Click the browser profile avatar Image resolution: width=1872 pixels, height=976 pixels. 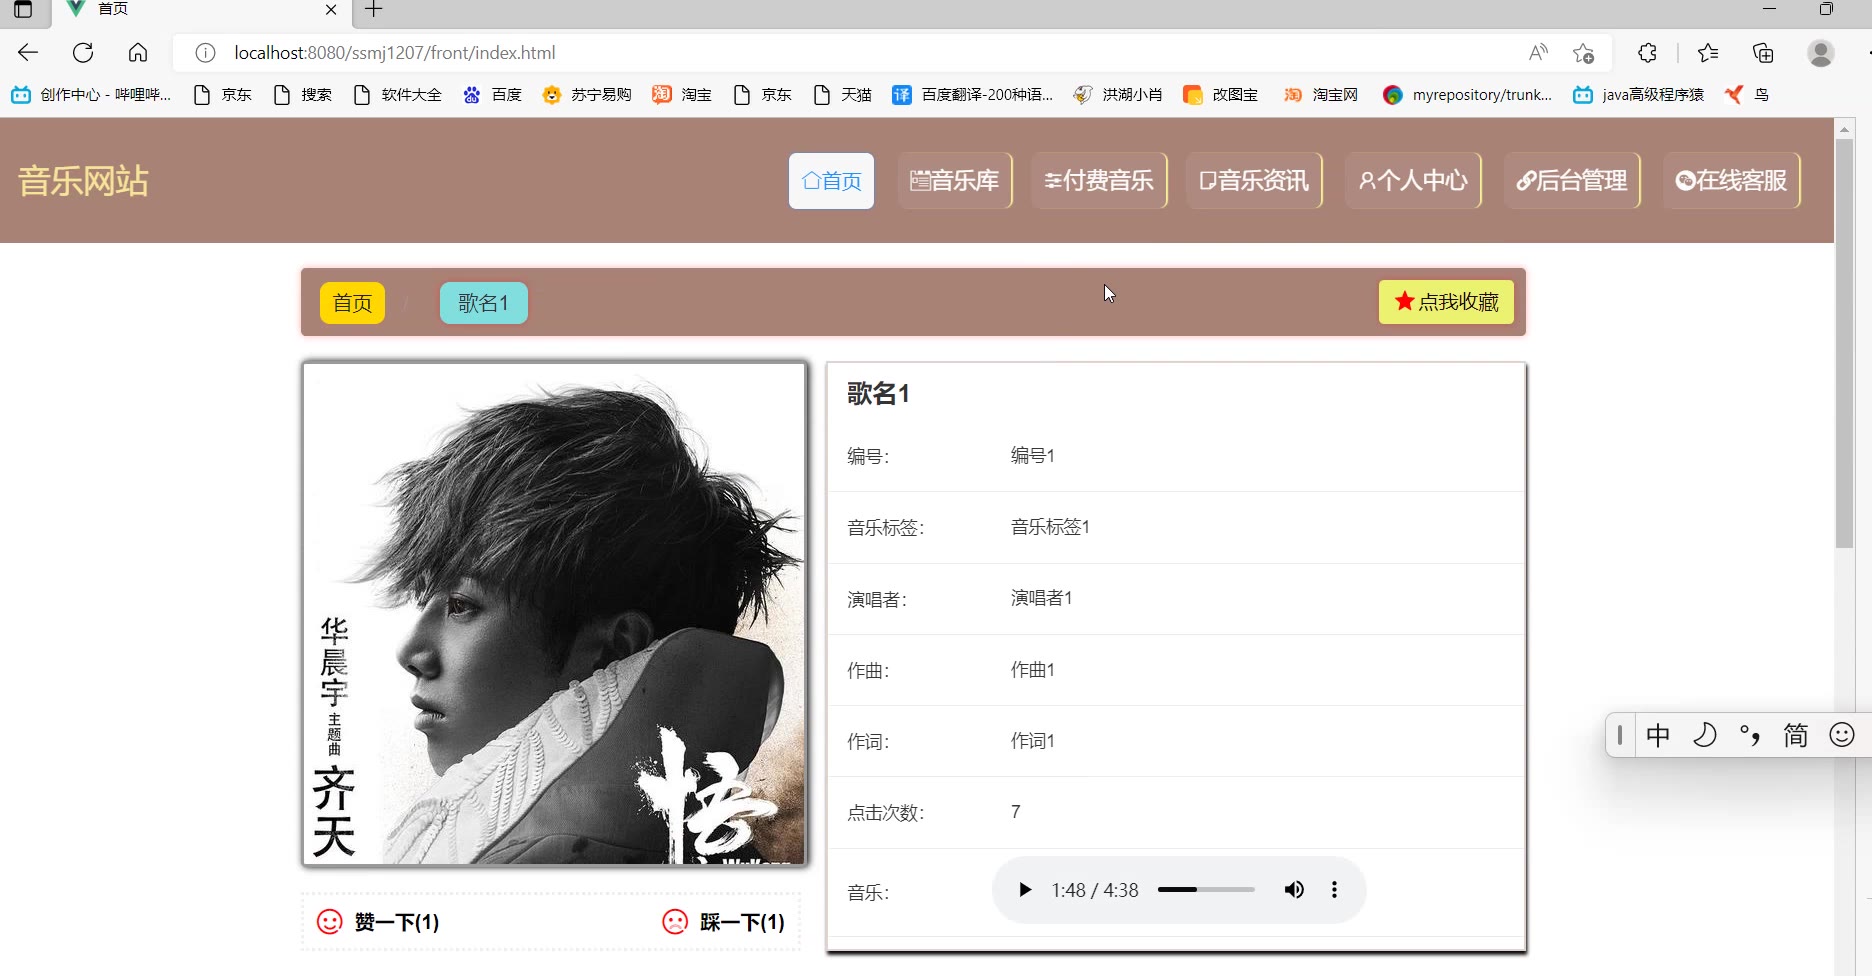coord(1821,53)
